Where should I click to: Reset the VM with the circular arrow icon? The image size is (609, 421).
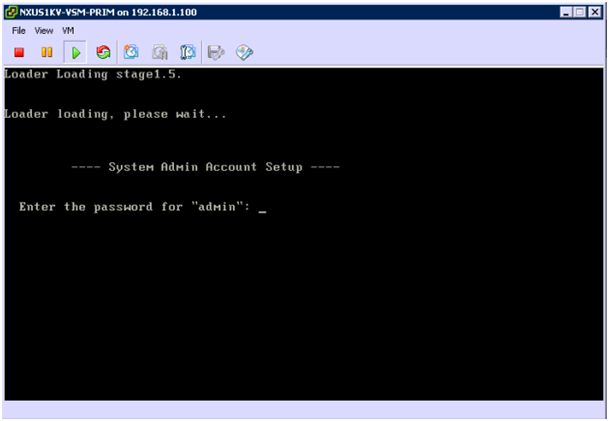coord(103,52)
